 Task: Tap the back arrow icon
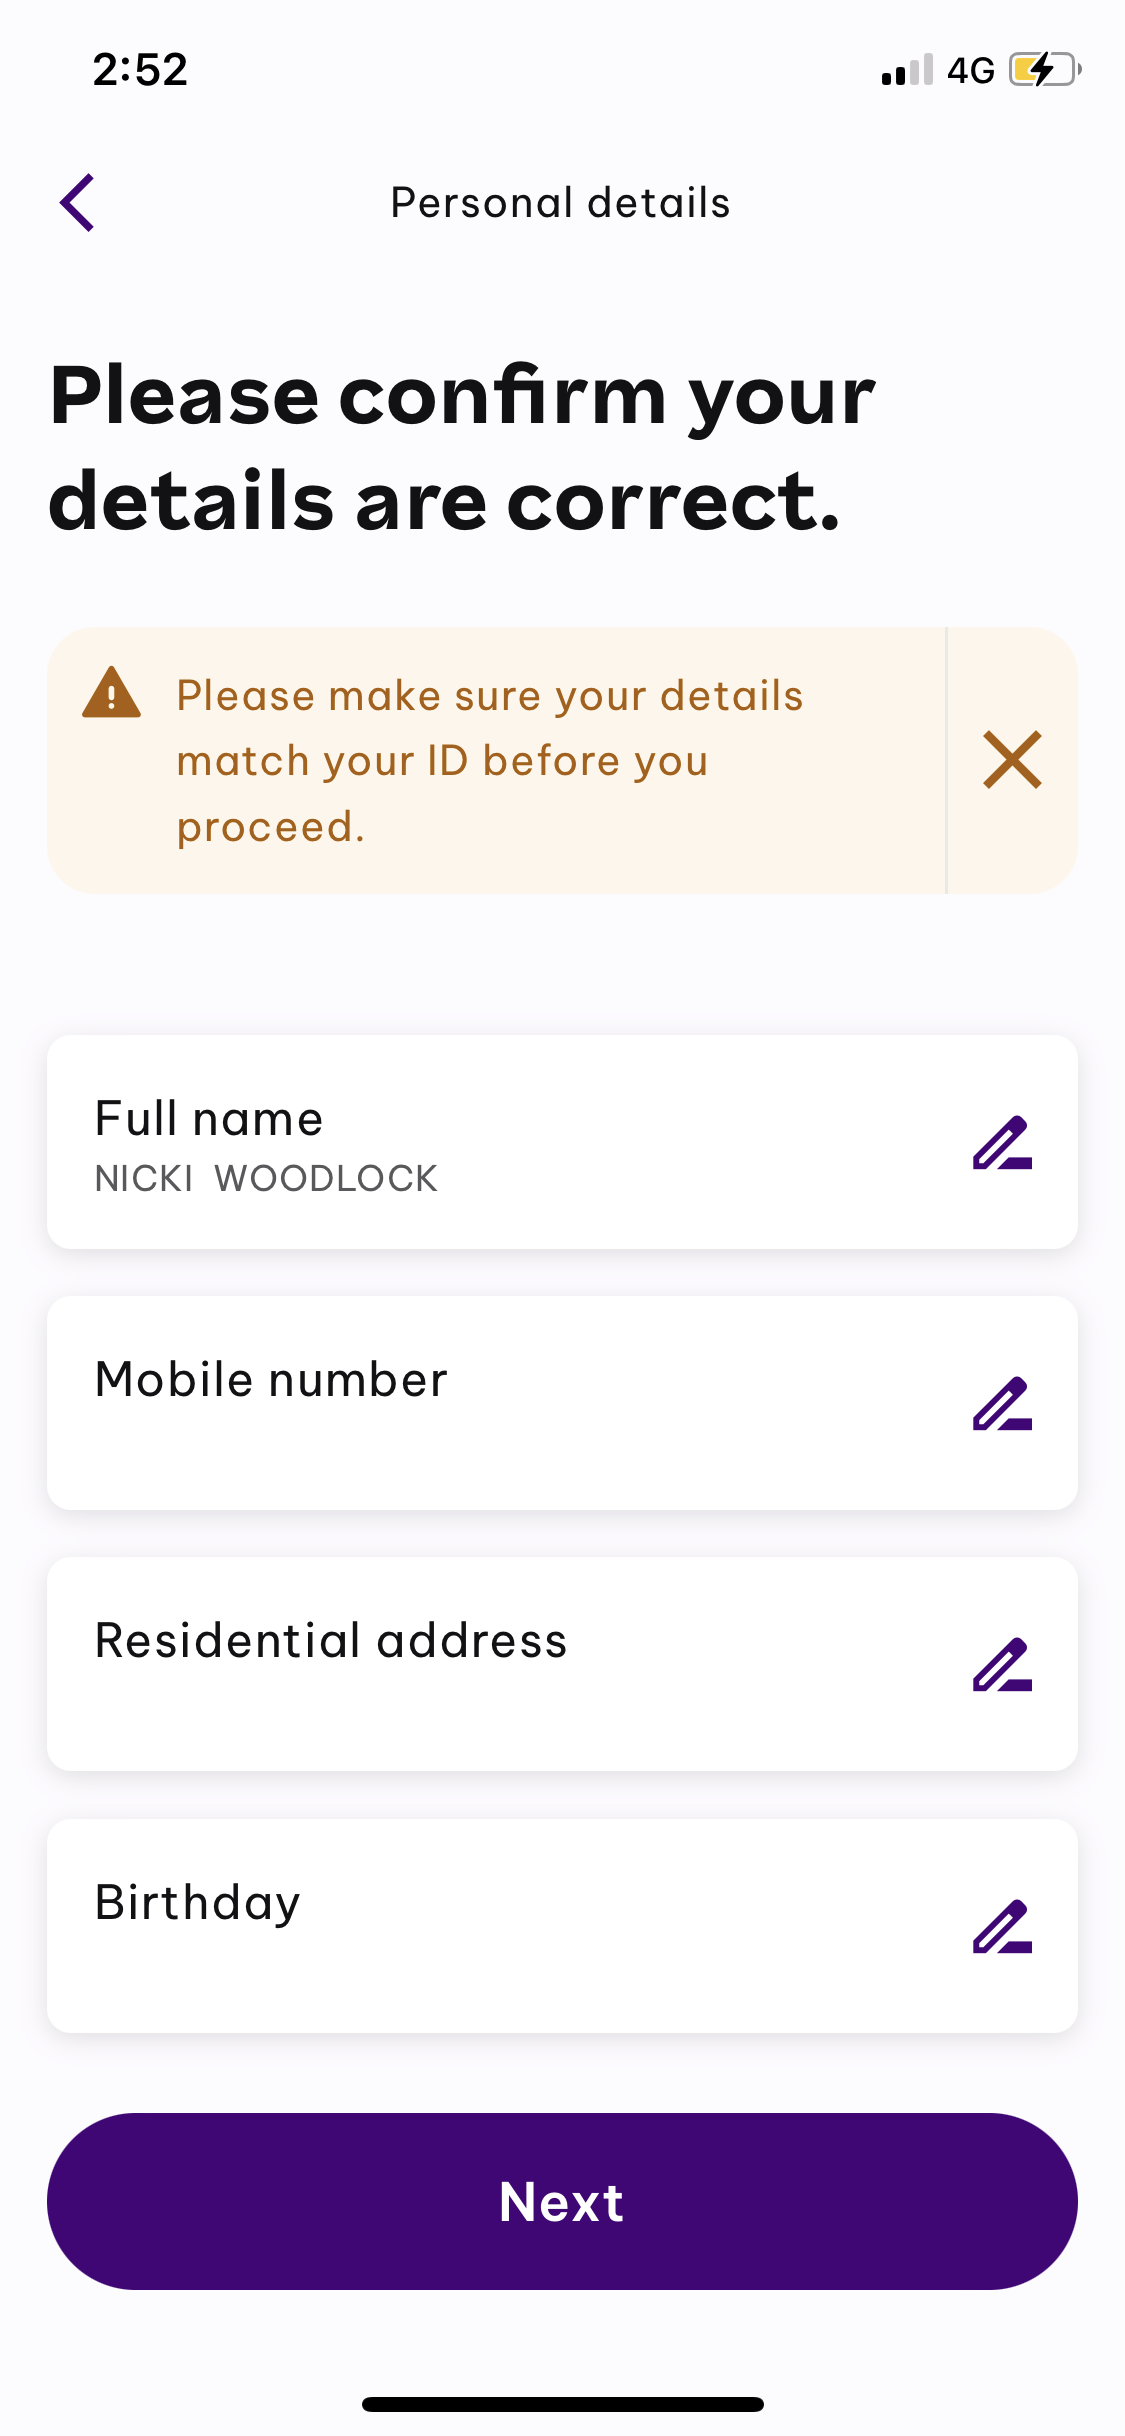coord(78,203)
